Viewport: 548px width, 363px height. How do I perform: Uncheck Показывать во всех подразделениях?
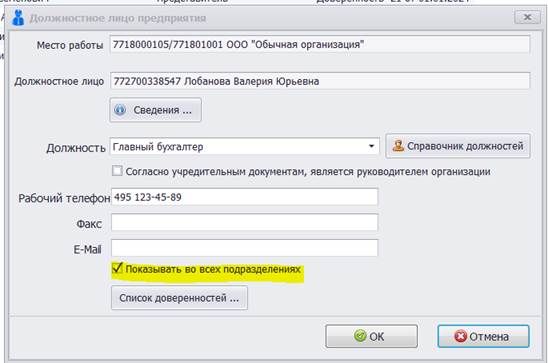click(x=117, y=268)
